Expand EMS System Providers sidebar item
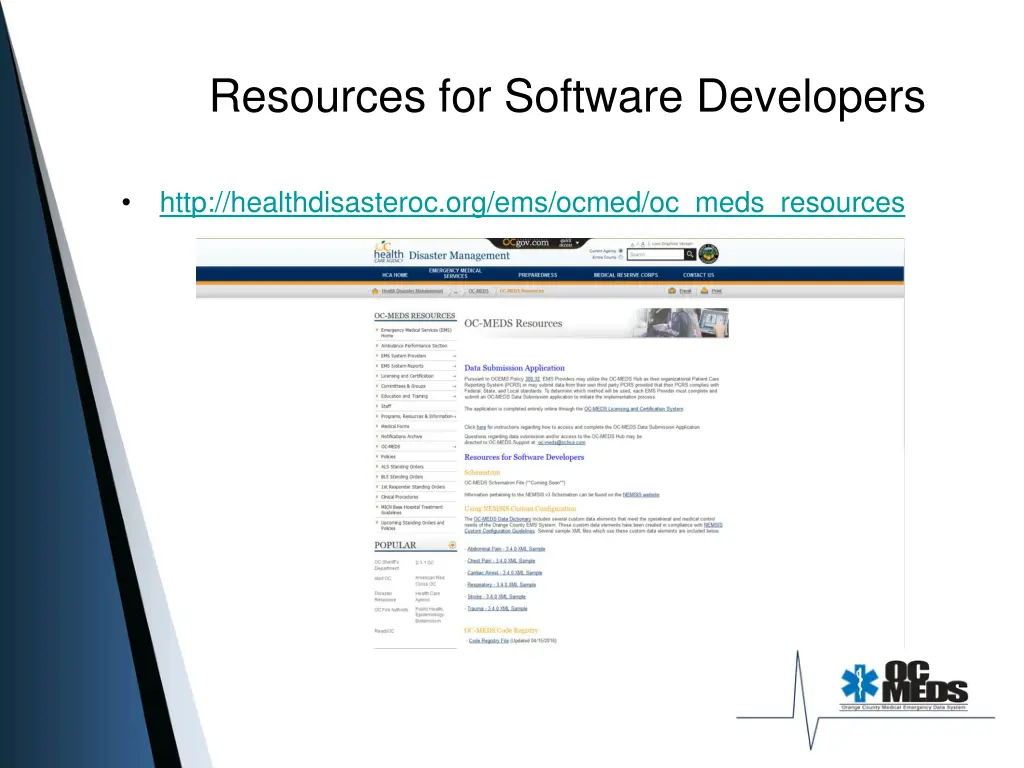The height and width of the screenshot is (768, 1024). 454,356
